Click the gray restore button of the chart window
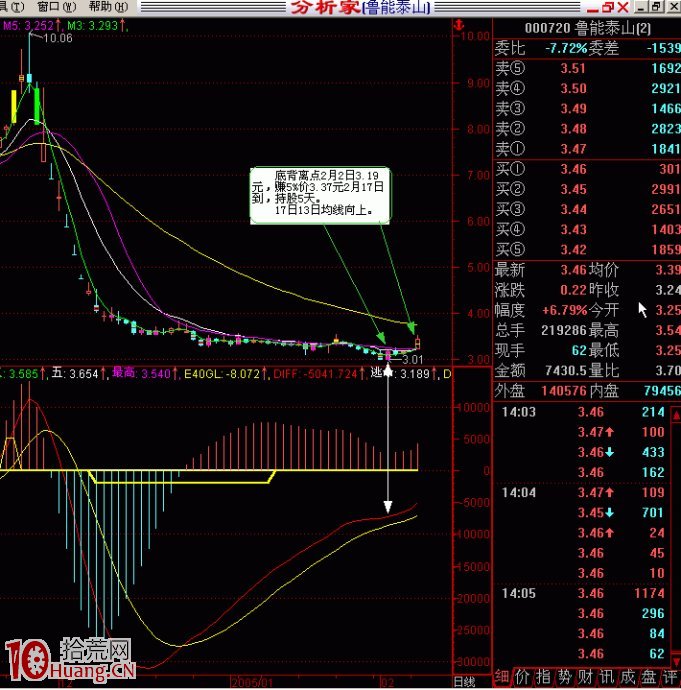681x690 pixels. pyautogui.click(x=657, y=7)
